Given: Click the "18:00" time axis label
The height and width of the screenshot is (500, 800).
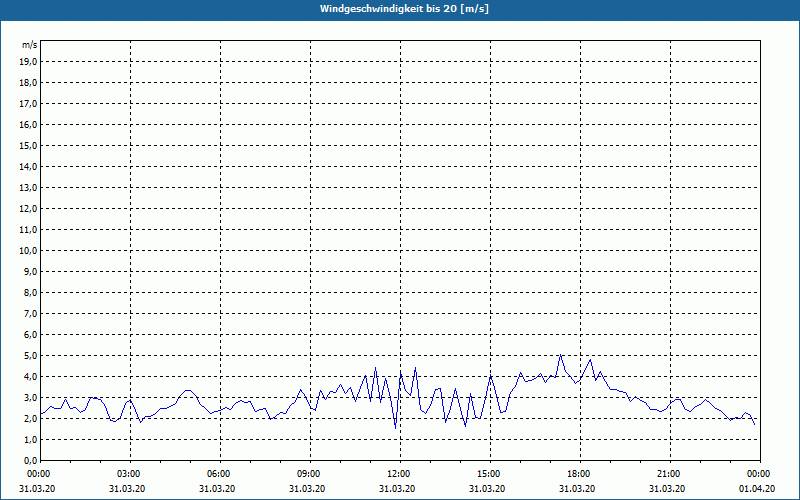Looking at the screenshot, I should pos(581,474).
